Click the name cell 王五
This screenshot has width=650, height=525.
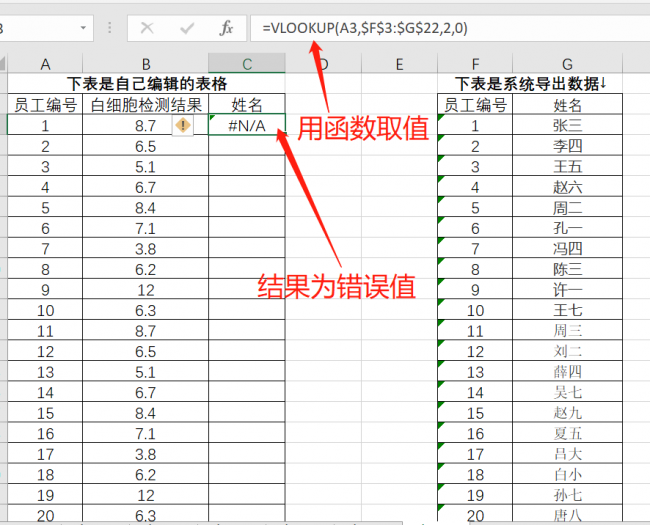pyautogui.click(x=568, y=166)
